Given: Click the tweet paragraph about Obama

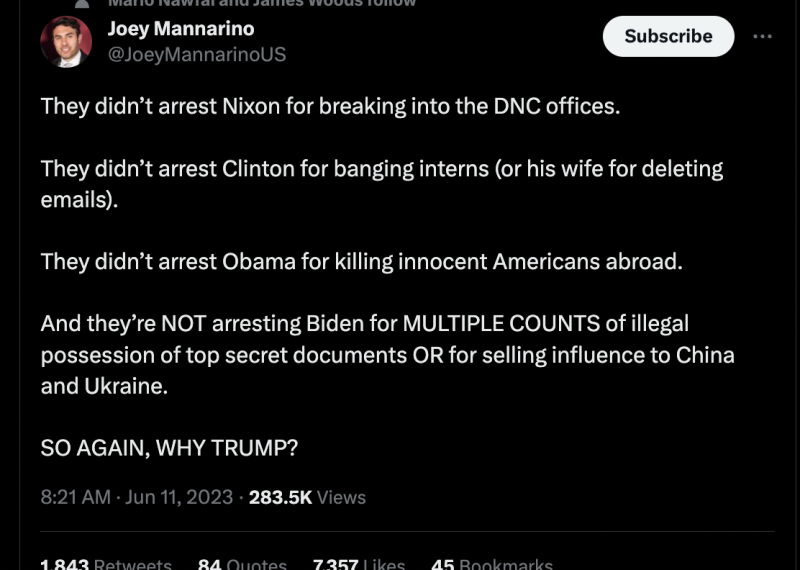Looking at the screenshot, I should (x=360, y=262).
